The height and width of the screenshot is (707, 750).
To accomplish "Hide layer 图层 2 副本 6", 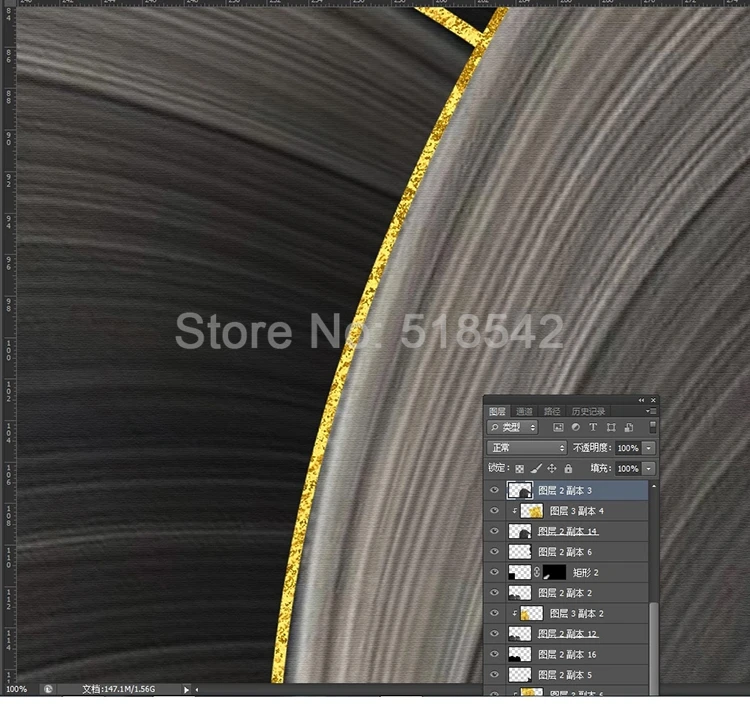I will 495,552.
